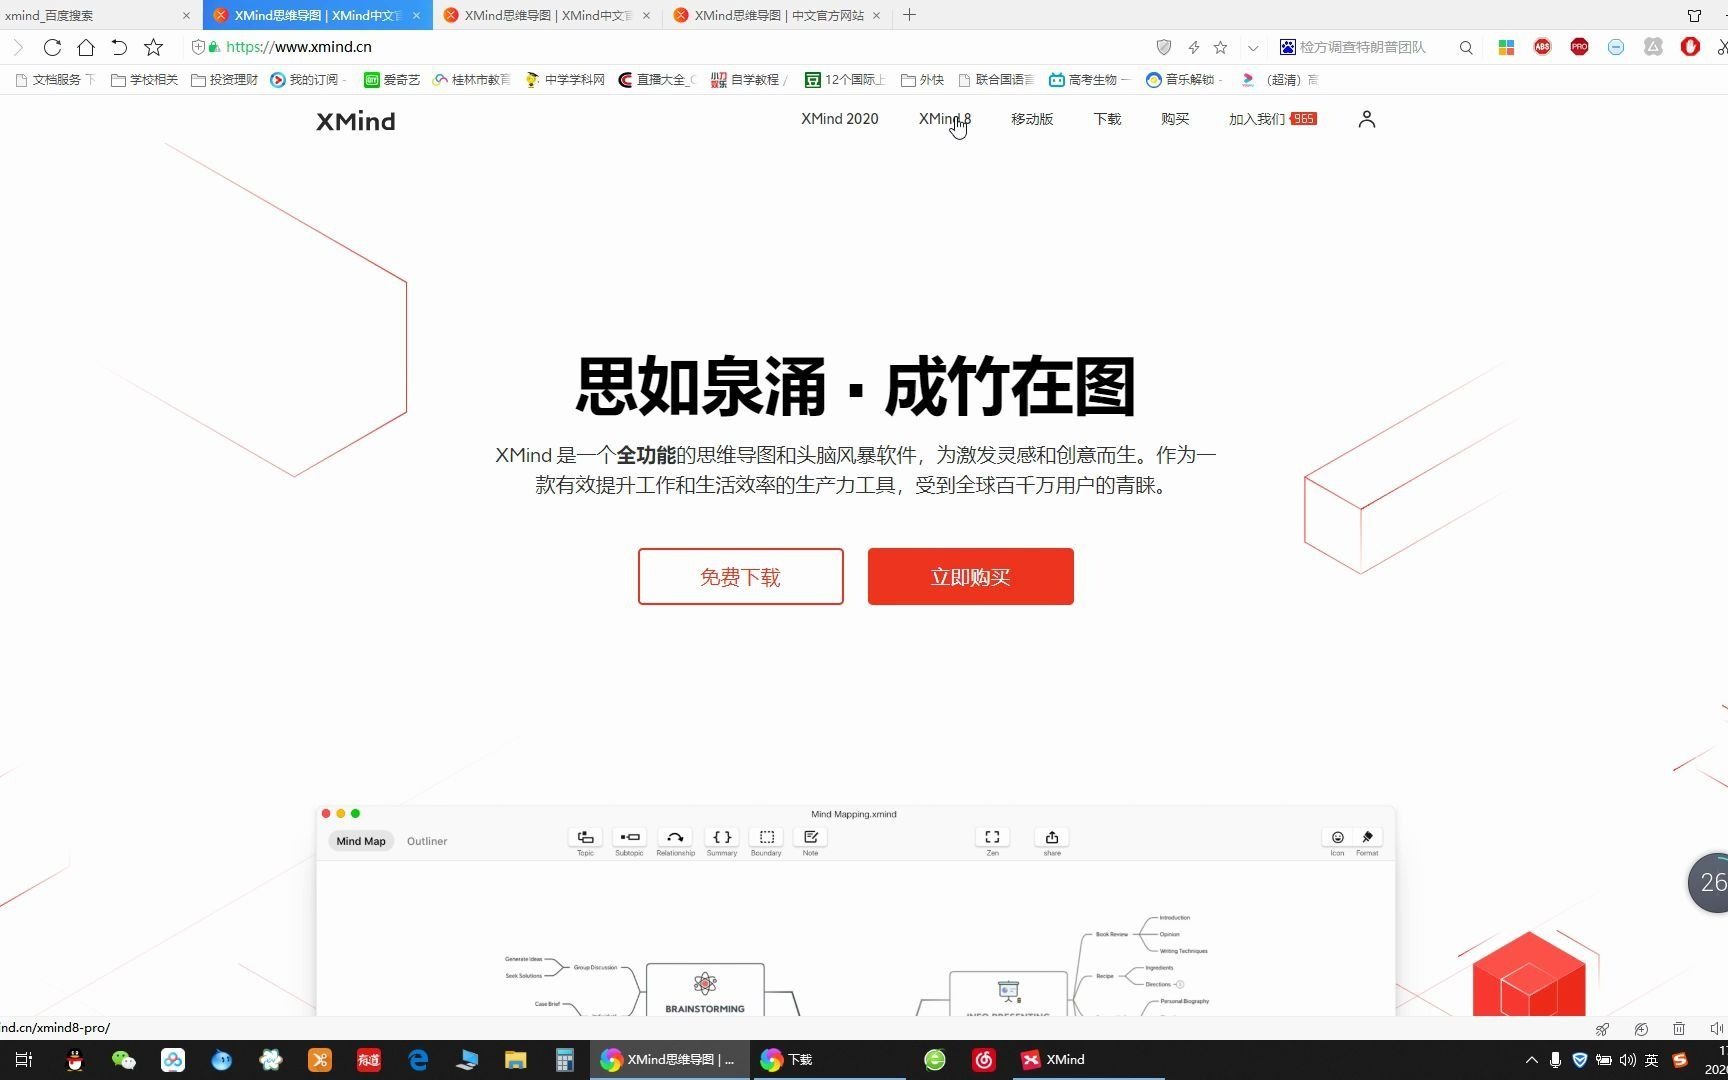This screenshot has height=1080, width=1728.
Task: Expand the address bar dropdown arrow
Action: pos(1252,47)
